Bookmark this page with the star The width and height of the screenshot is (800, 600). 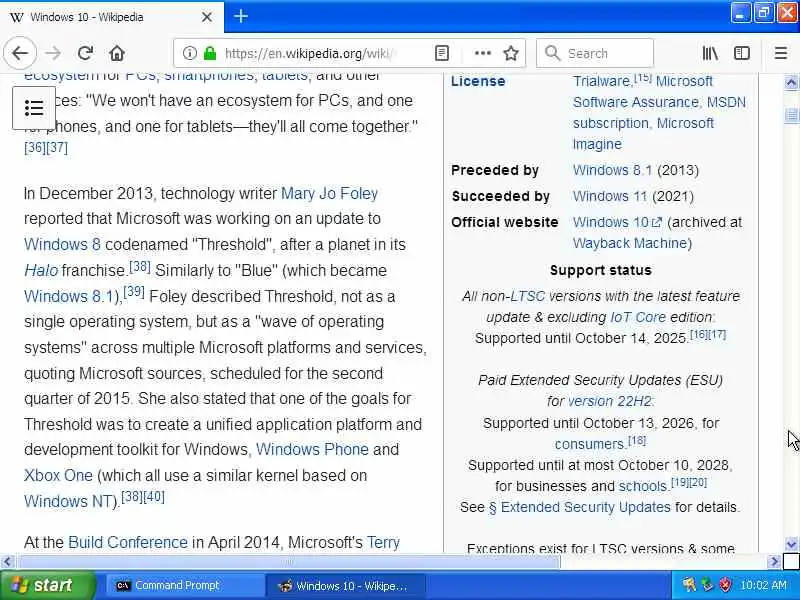(x=511, y=53)
